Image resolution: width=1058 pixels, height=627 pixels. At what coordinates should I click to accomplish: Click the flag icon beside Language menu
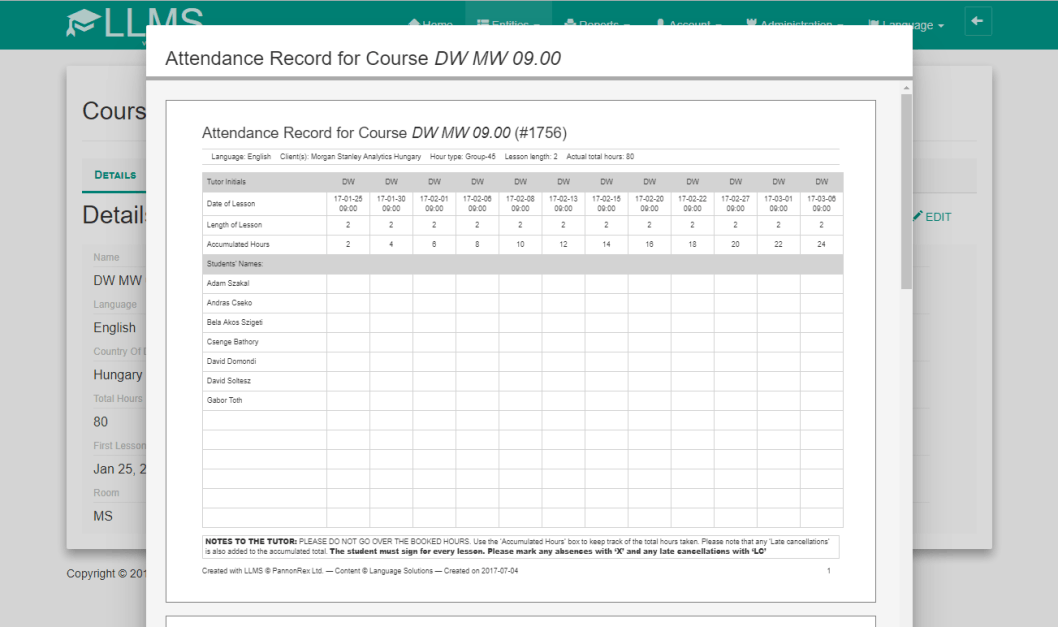pos(874,24)
